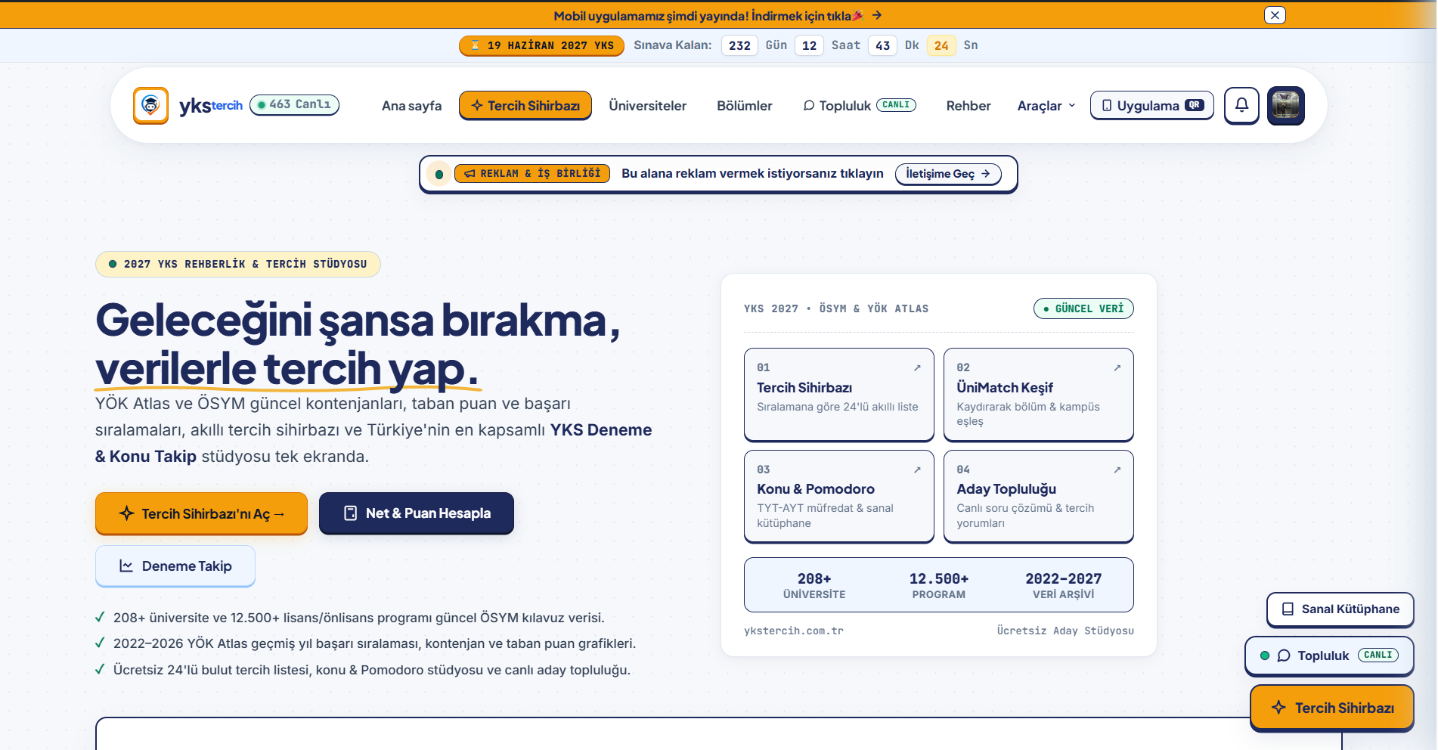This screenshot has width=1438, height=750.
Task: Click the 463 Canlı live badge
Action: [x=294, y=104]
